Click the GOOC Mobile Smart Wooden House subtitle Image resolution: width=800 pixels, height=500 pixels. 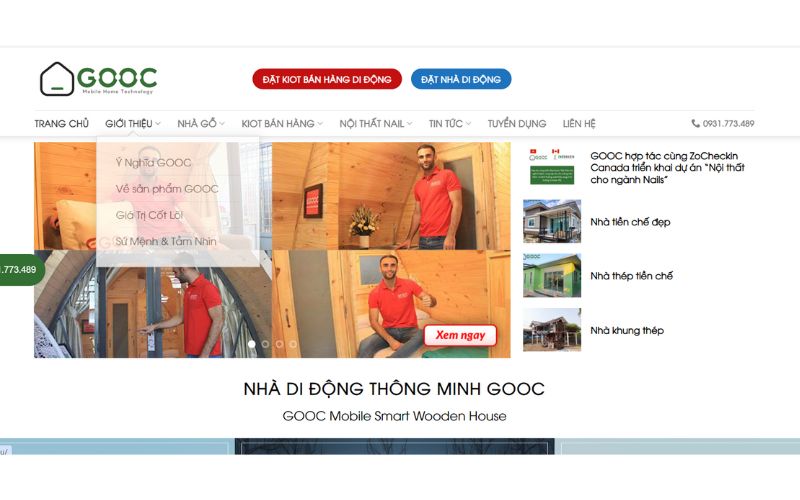[394, 416]
